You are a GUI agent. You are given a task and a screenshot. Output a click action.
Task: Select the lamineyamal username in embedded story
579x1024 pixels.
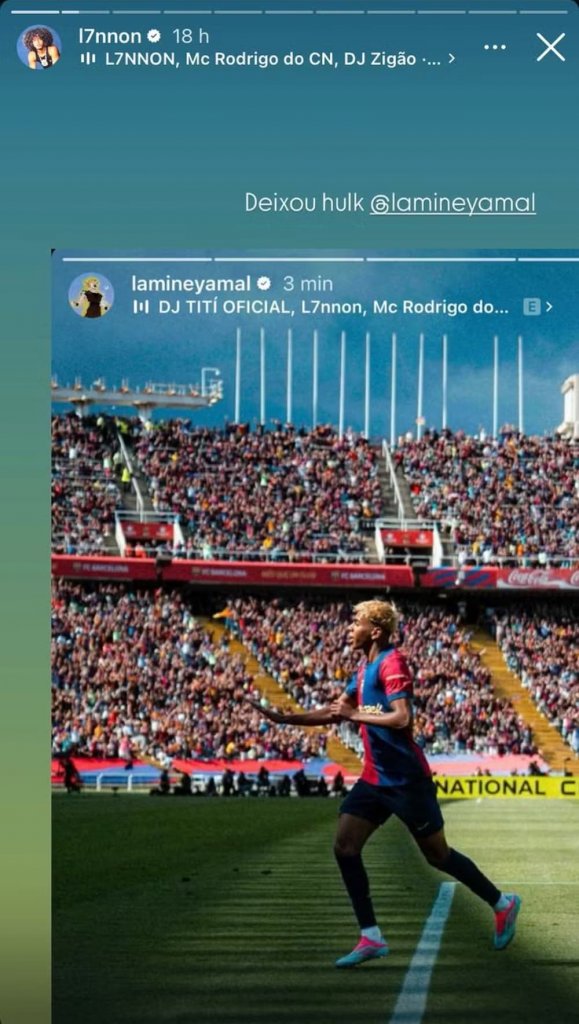pos(191,283)
